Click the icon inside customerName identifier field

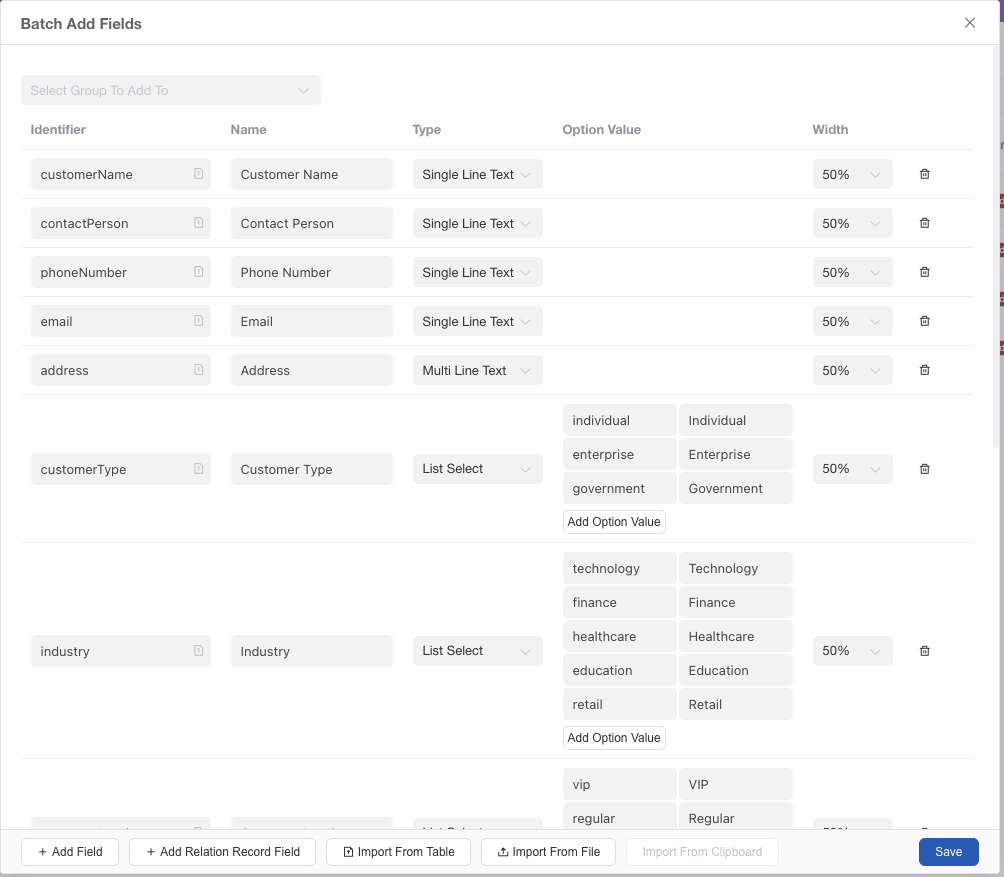tap(198, 174)
